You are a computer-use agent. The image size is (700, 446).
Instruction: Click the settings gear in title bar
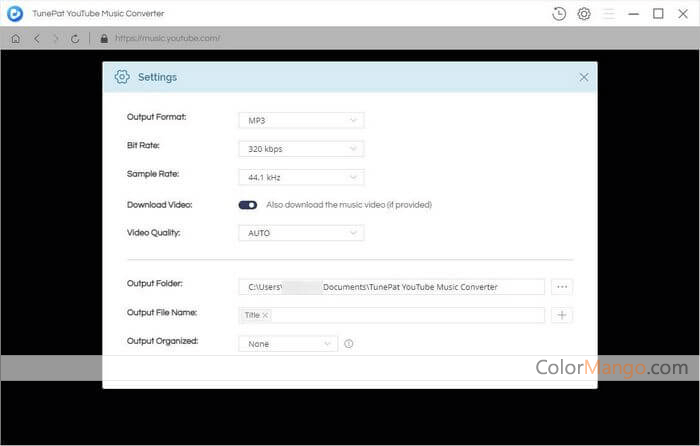(584, 14)
